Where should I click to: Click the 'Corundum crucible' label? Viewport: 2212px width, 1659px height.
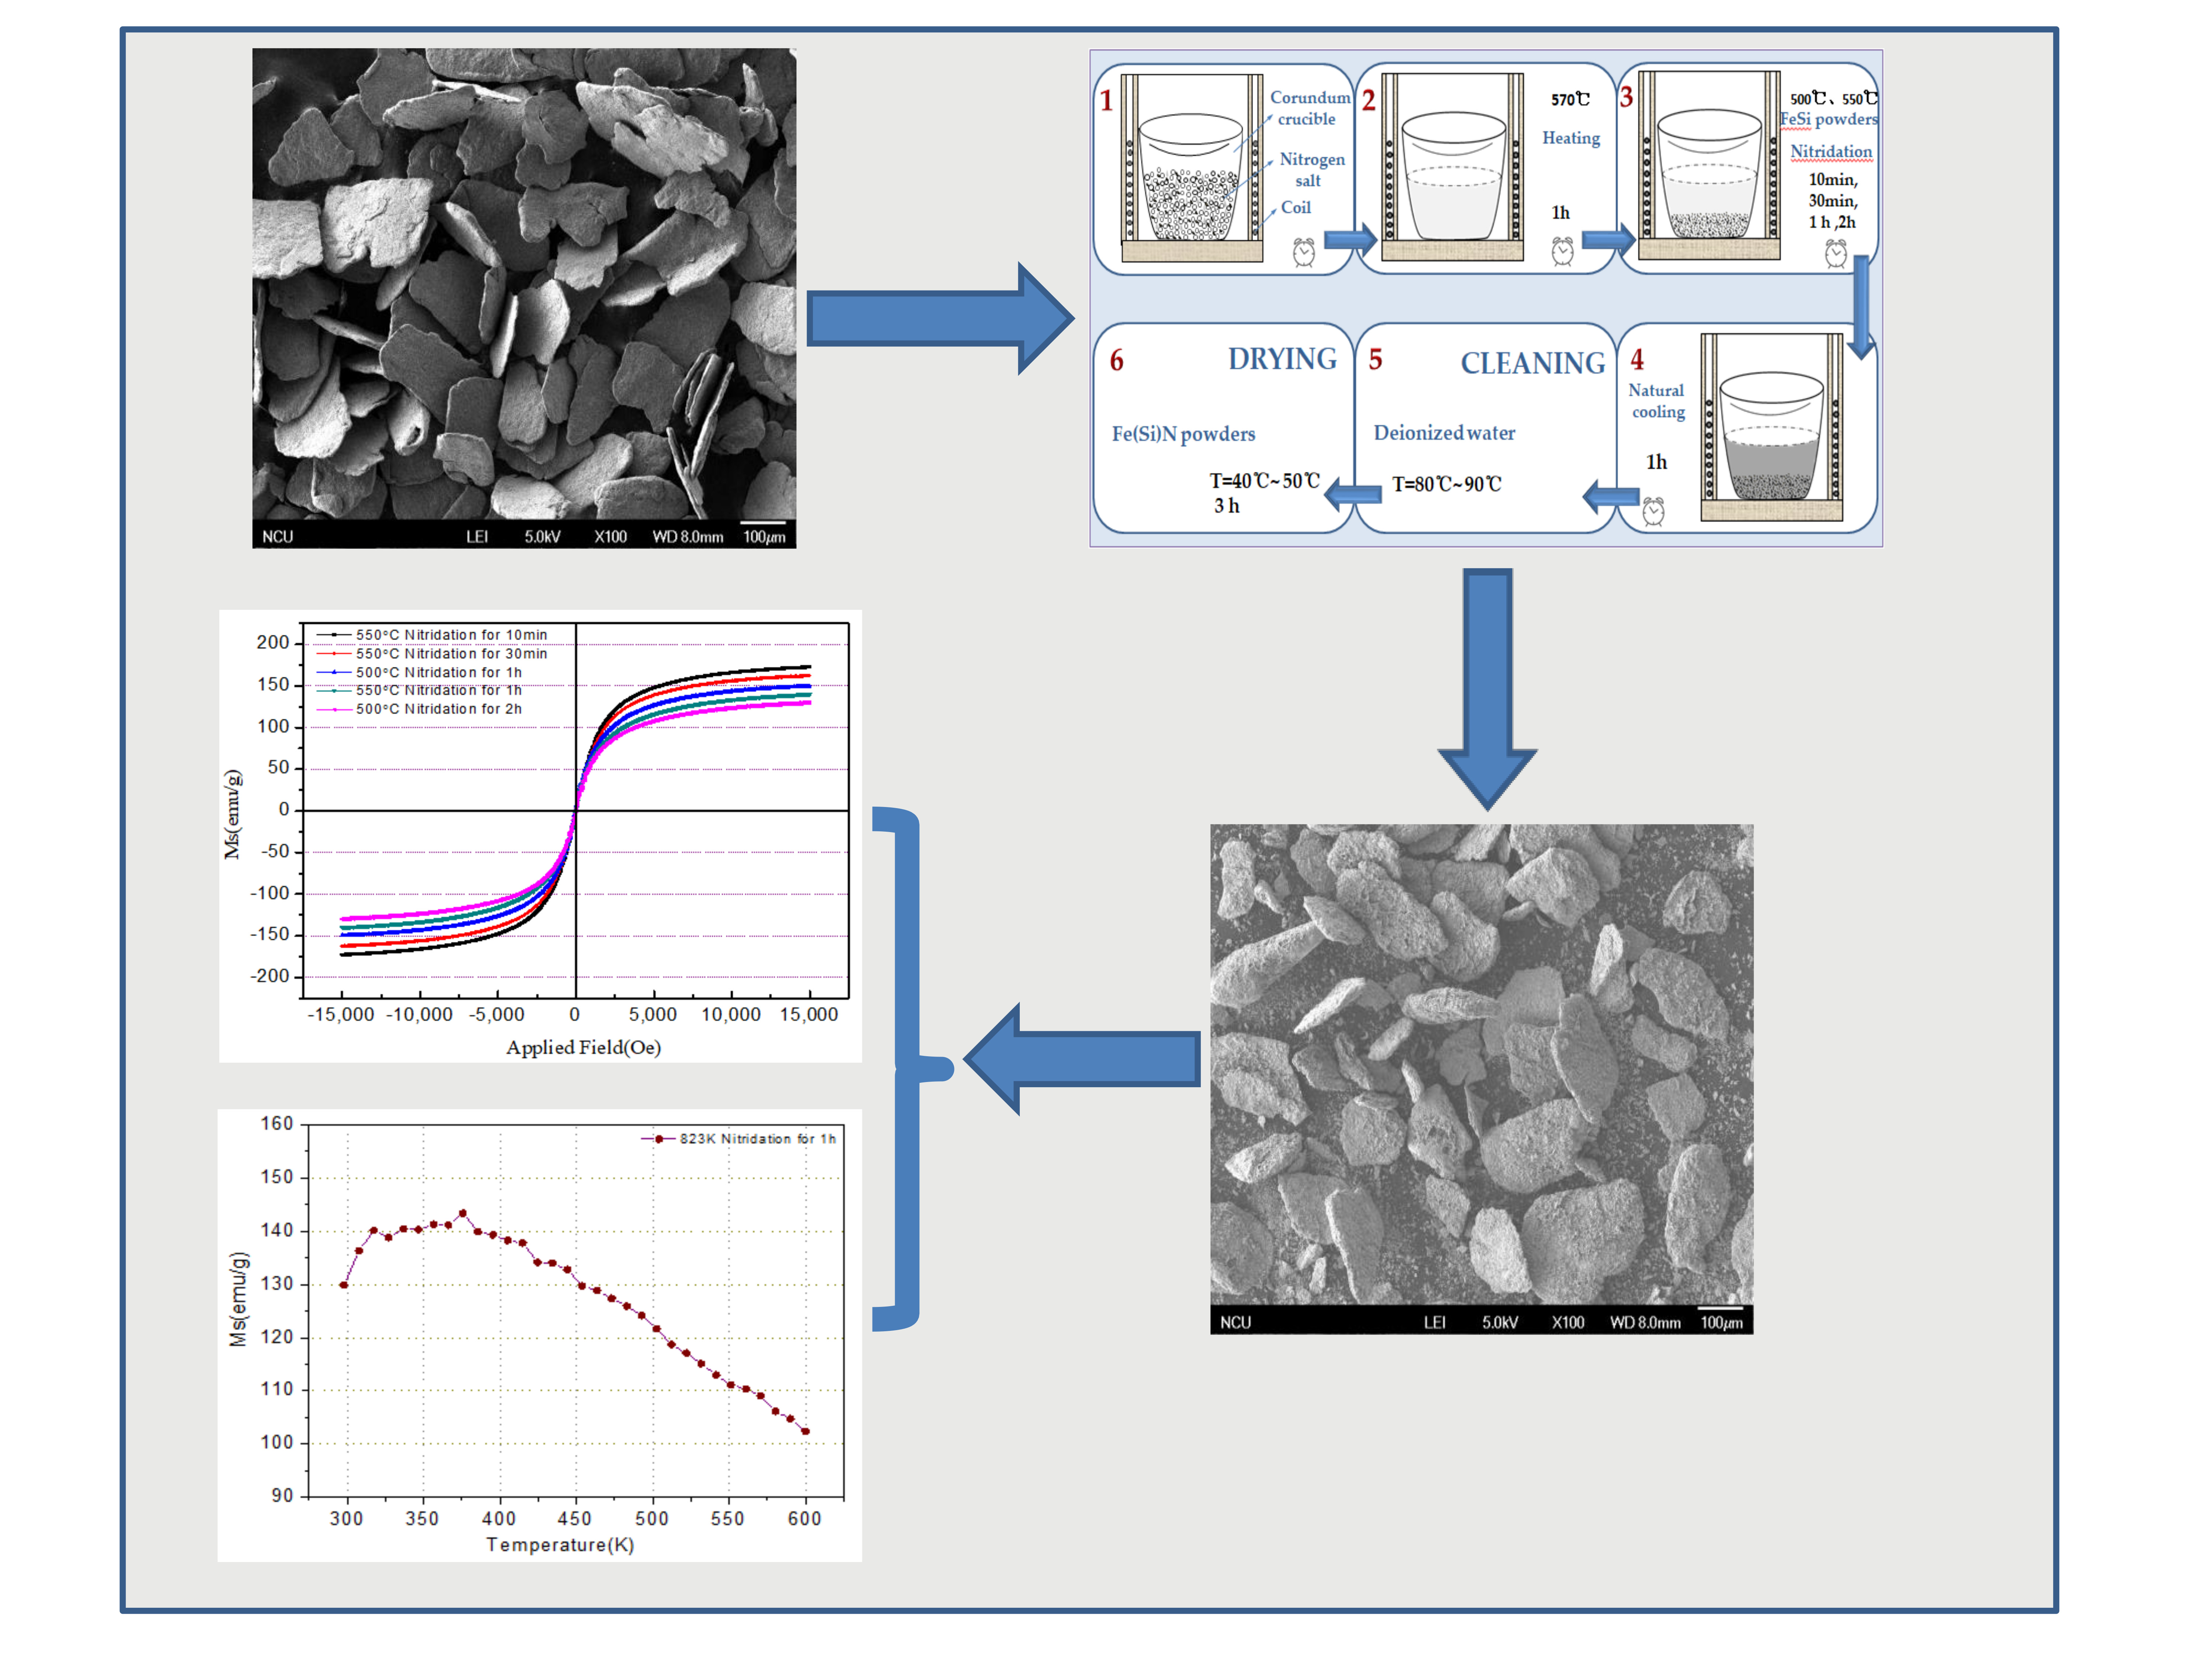pos(1309,108)
